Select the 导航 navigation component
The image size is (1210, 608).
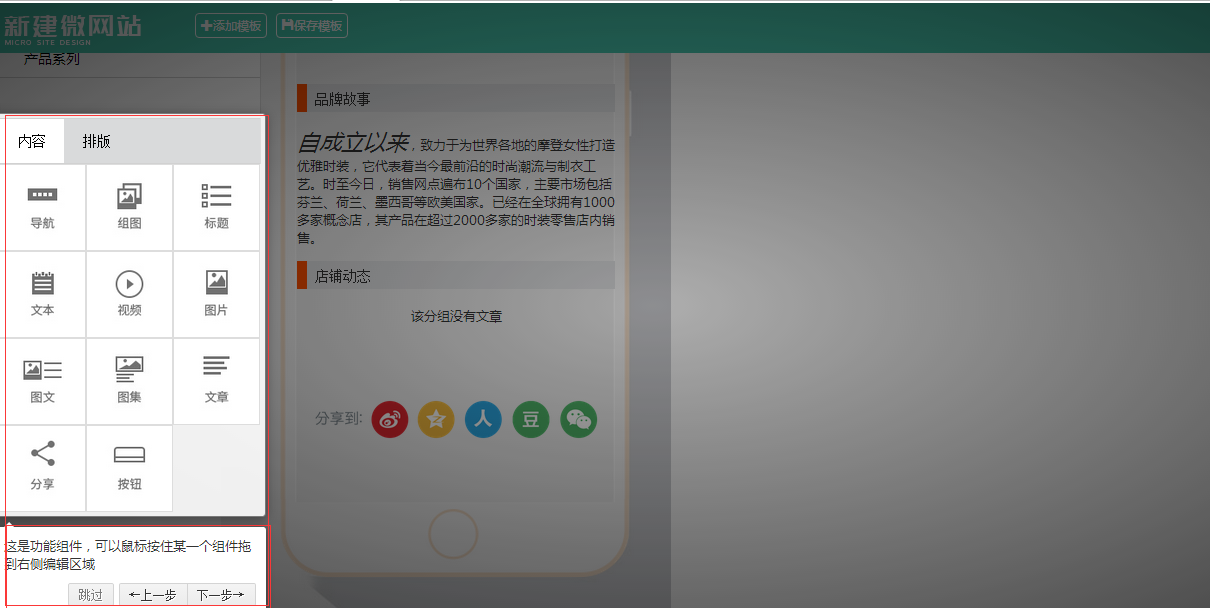(x=43, y=208)
